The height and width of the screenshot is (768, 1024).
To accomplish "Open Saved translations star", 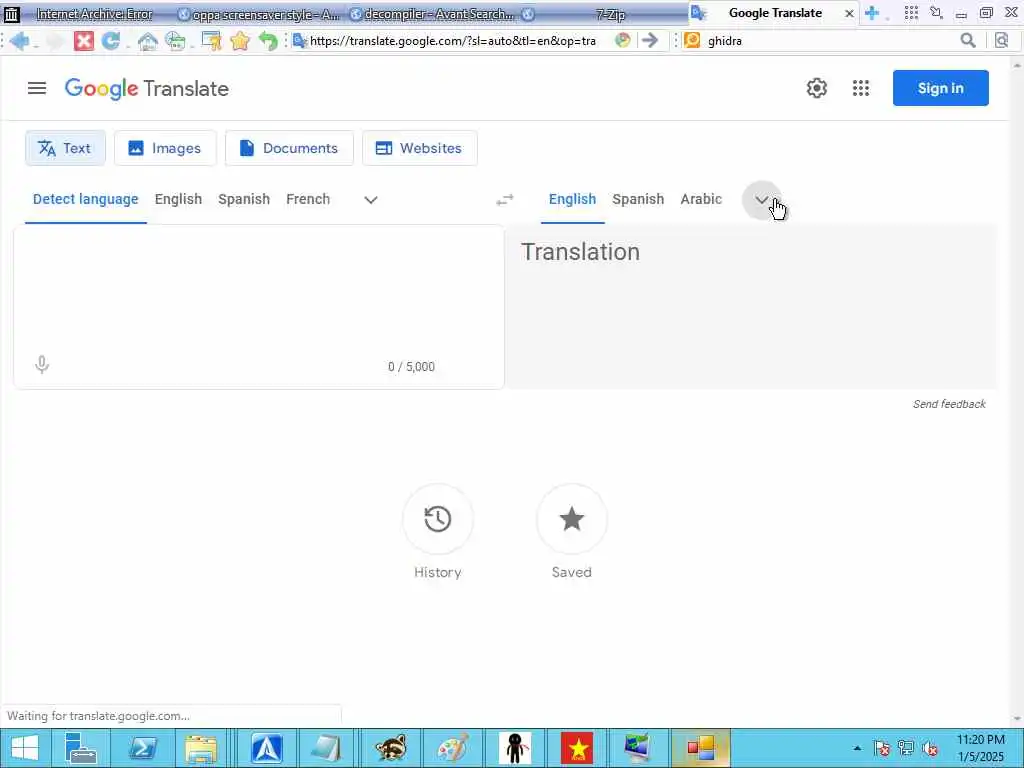I will click(571, 520).
